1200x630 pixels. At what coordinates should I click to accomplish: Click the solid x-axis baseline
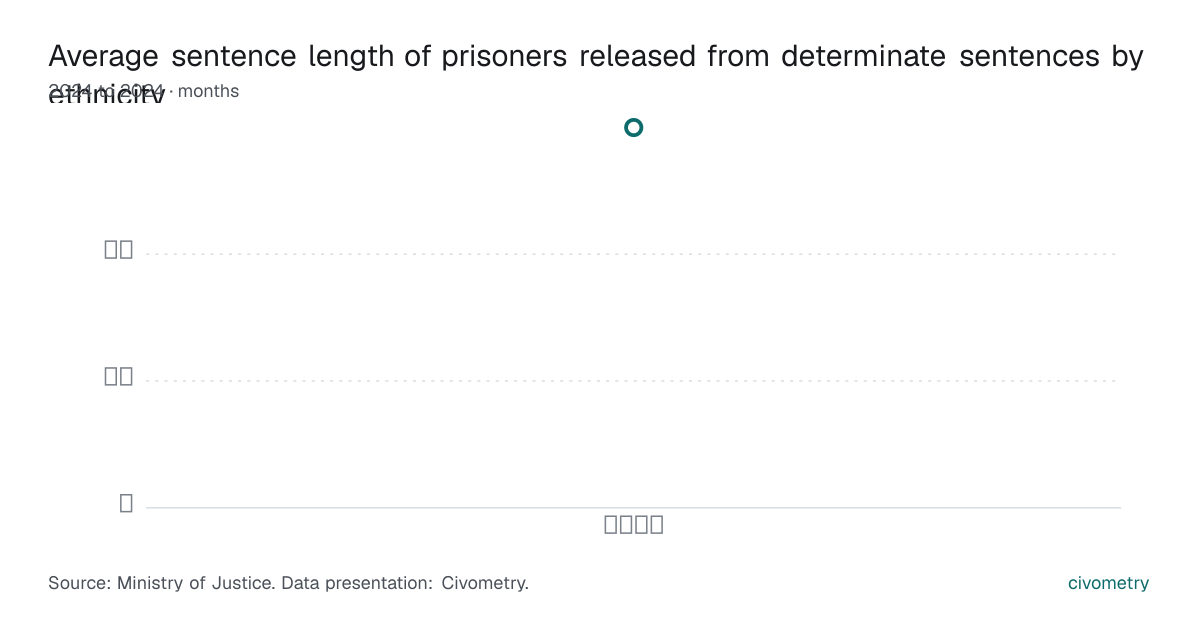coord(633,508)
